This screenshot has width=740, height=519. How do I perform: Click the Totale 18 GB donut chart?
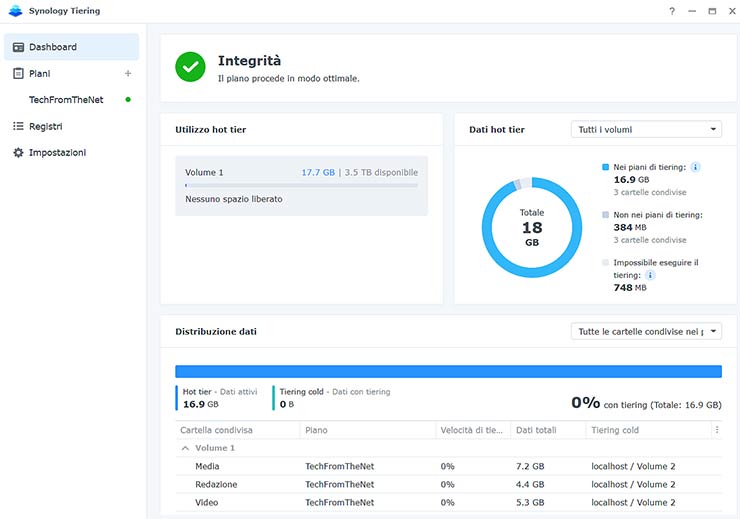[x=532, y=227]
